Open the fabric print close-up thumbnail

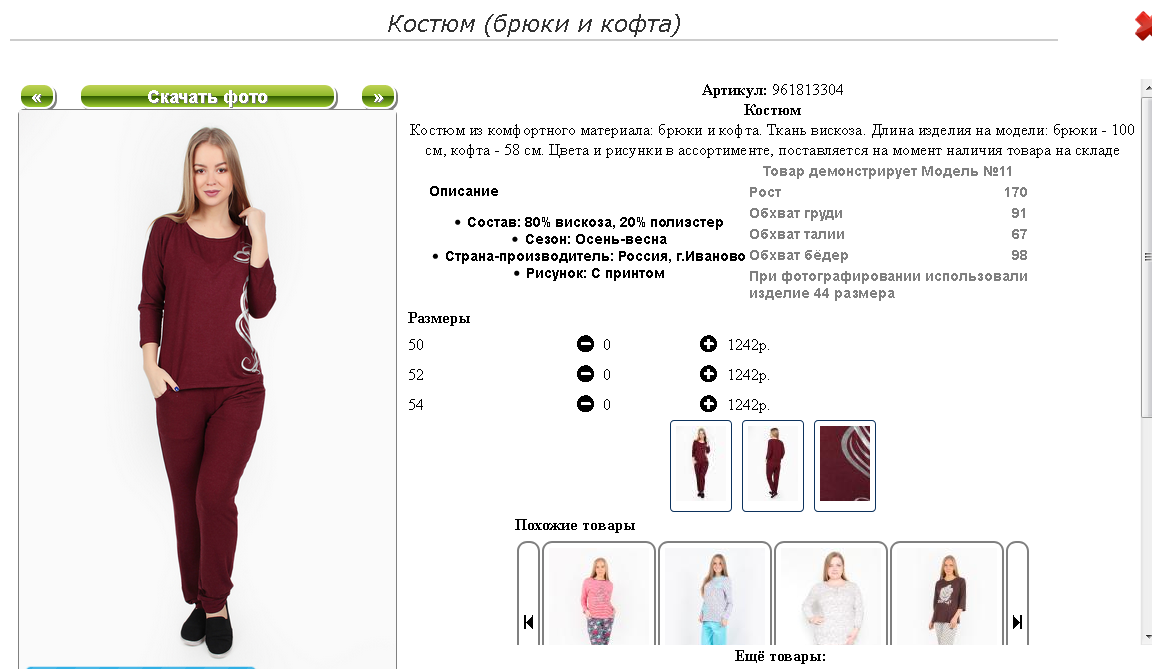[845, 466]
